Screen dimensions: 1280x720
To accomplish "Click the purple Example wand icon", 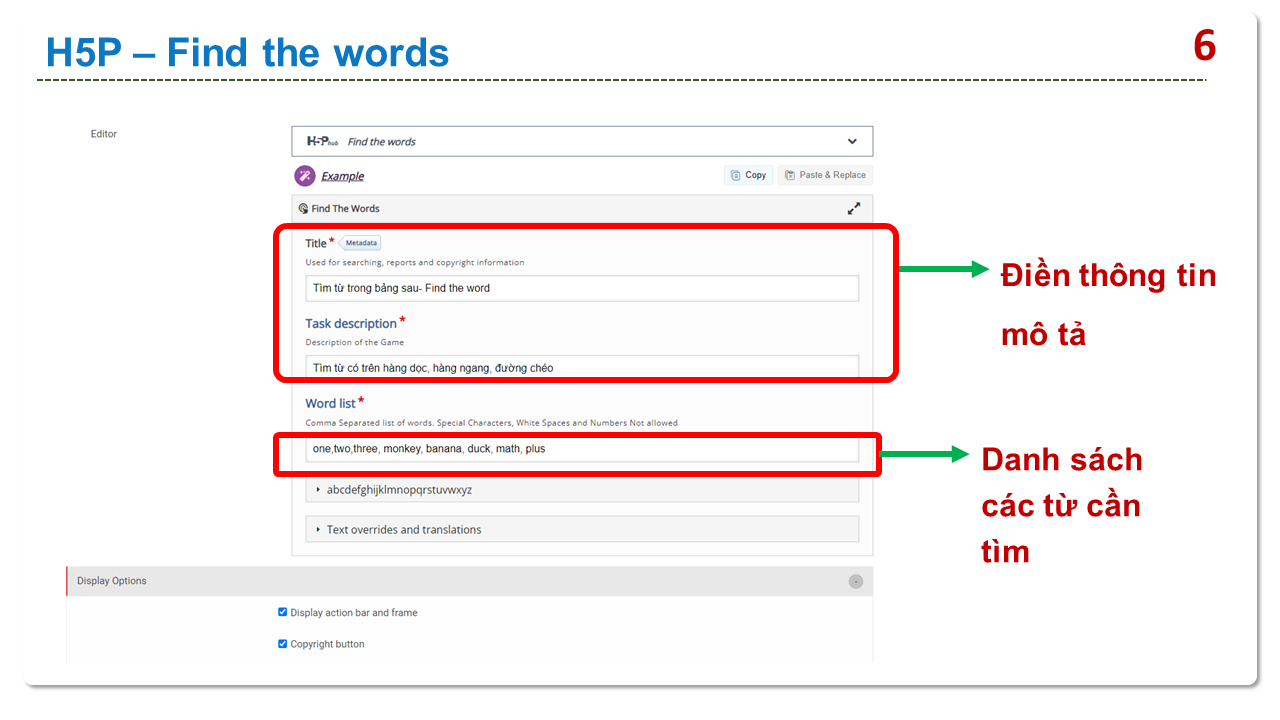I will 305,176.
